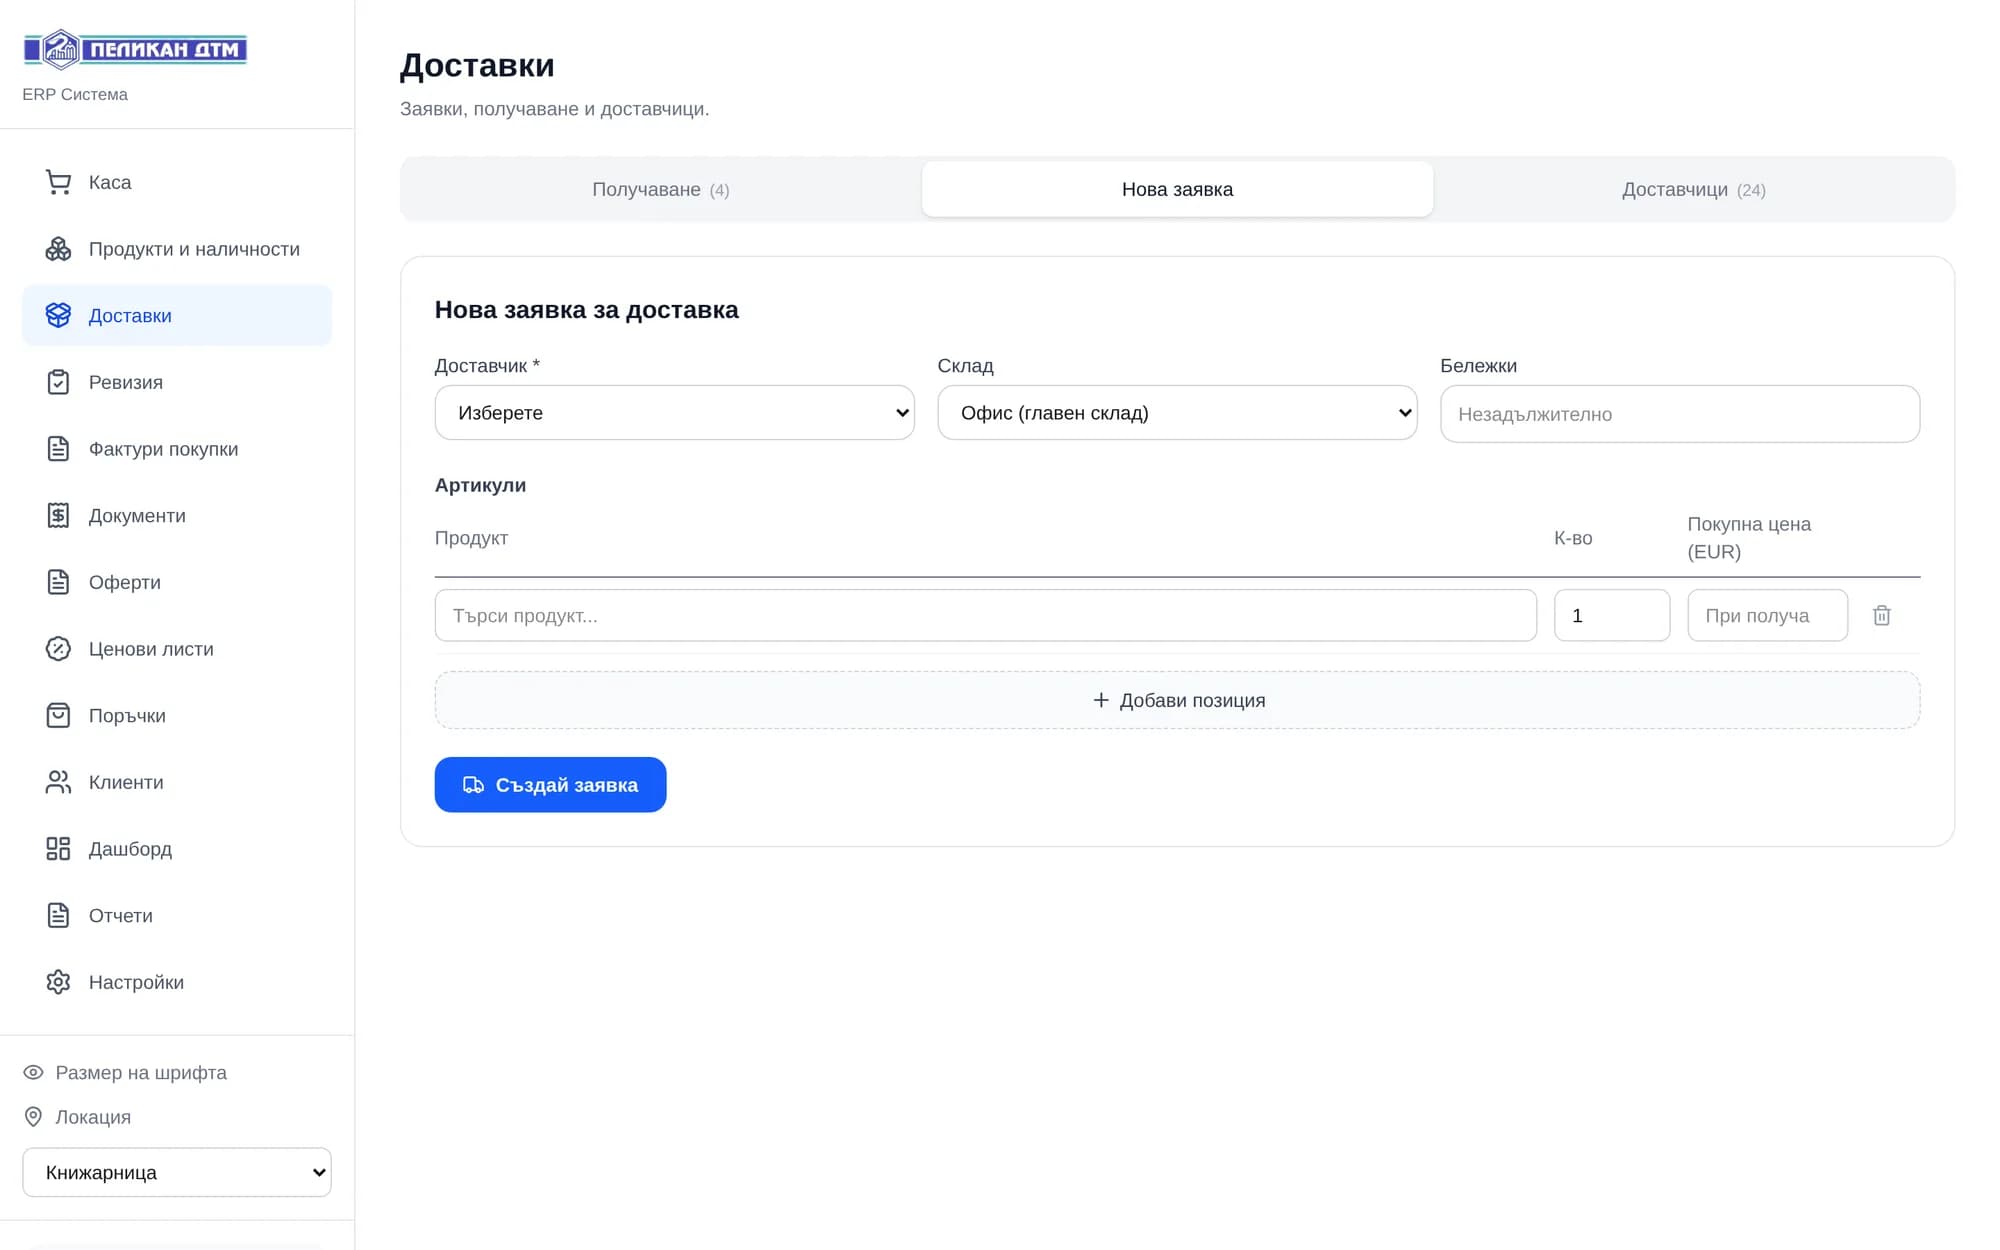Click the Ценови листи percent badge icon

(58, 649)
